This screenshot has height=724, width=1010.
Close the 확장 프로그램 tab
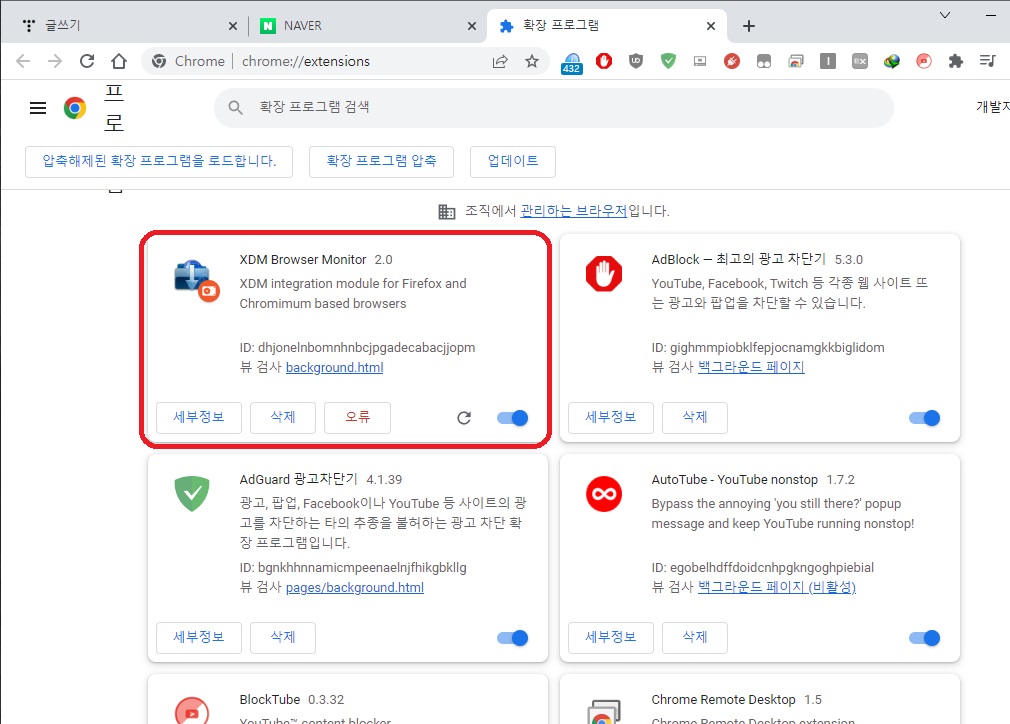710,26
